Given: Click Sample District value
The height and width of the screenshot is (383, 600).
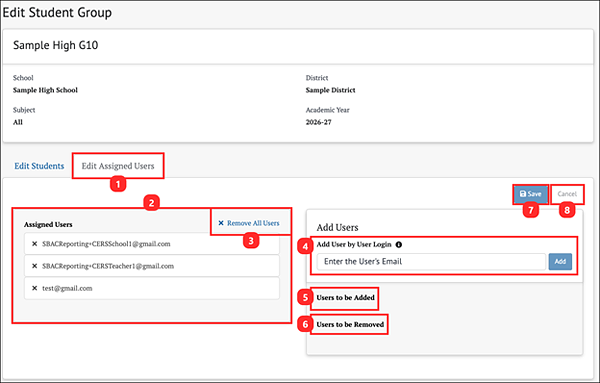Looking at the screenshot, I should click(x=330, y=90).
